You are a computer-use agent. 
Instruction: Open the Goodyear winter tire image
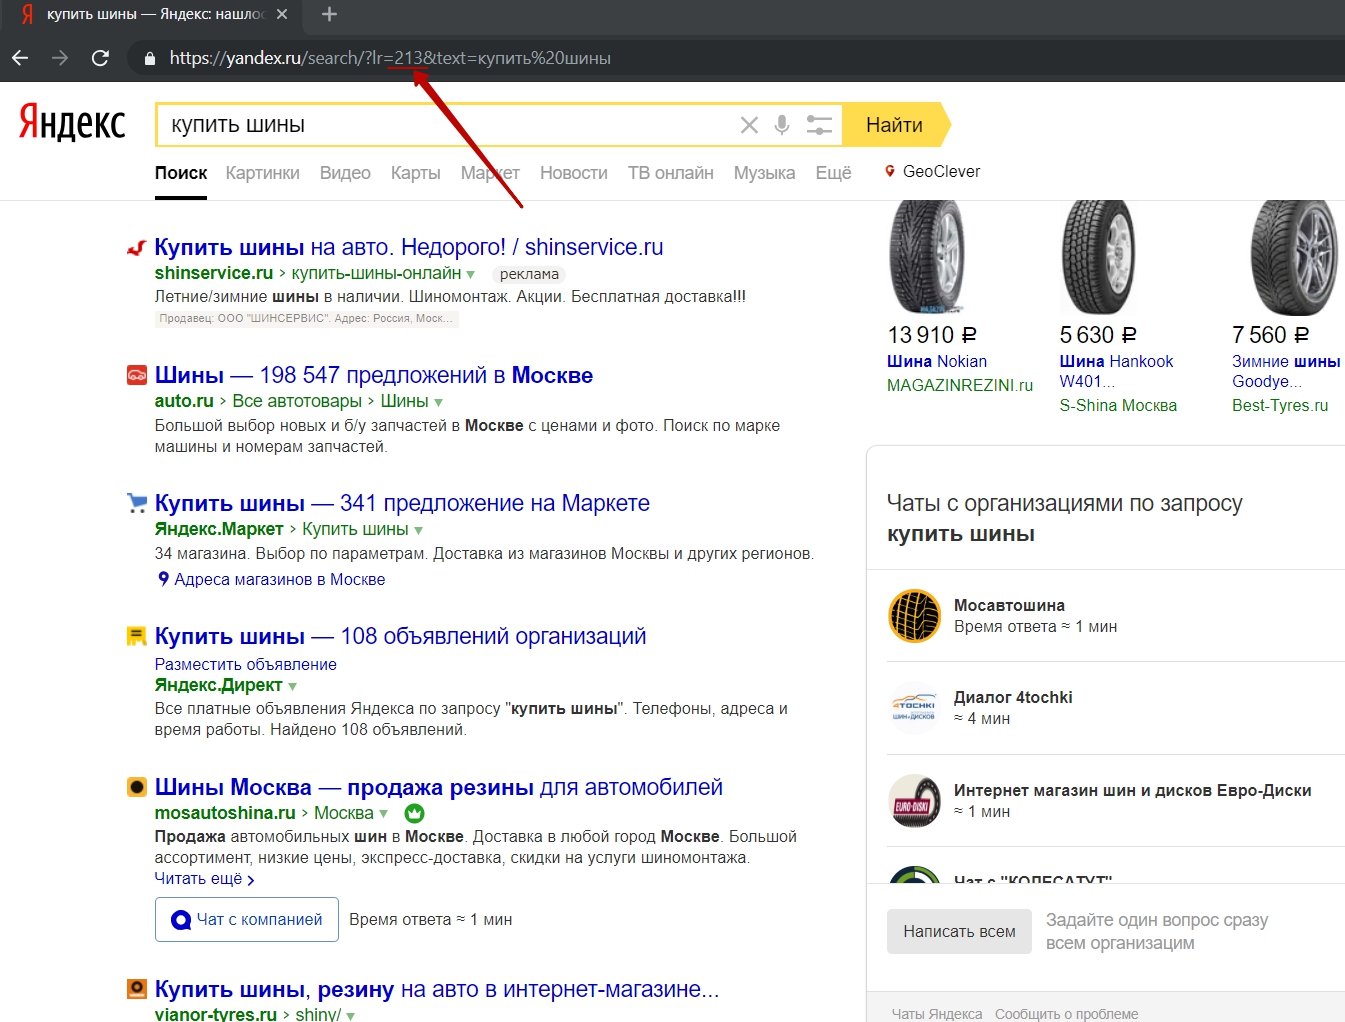click(1294, 257)
